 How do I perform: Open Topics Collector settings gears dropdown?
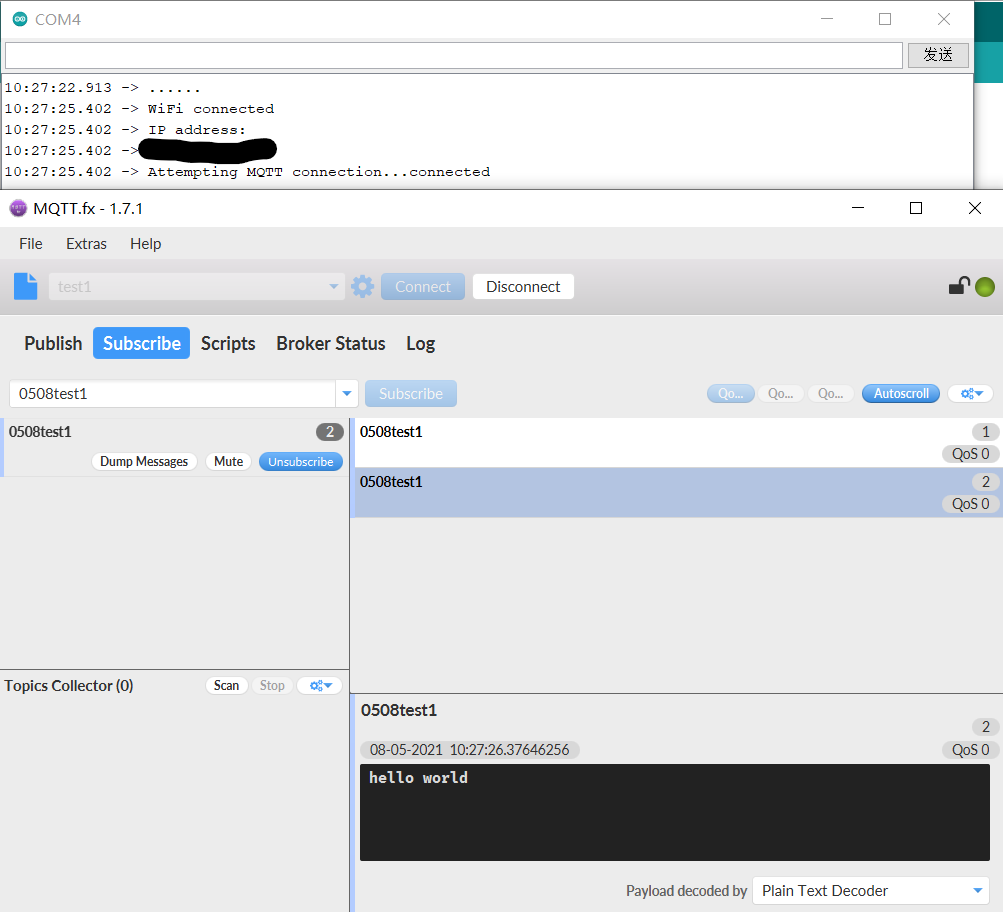[320, 686]
